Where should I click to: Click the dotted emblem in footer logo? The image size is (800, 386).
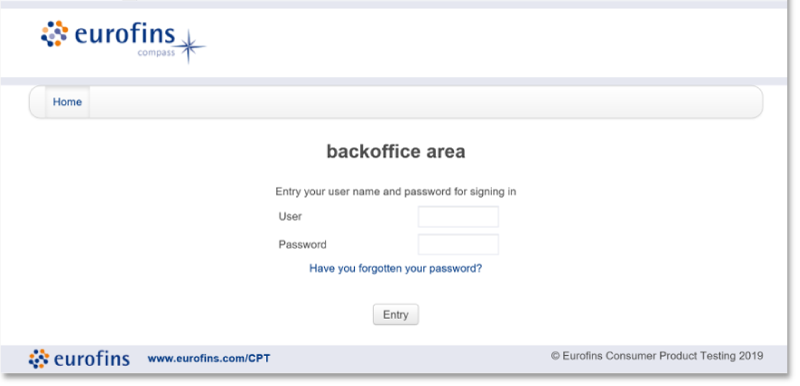tap(39, 359)
